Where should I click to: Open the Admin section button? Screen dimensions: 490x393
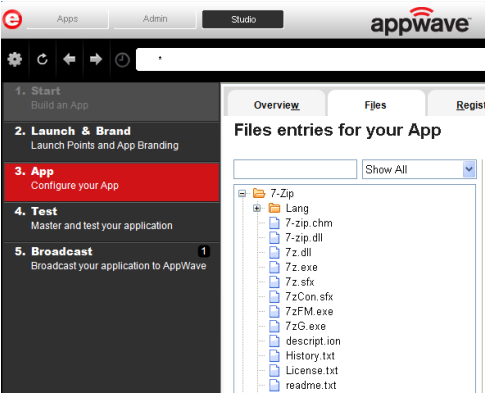[155, 19]
